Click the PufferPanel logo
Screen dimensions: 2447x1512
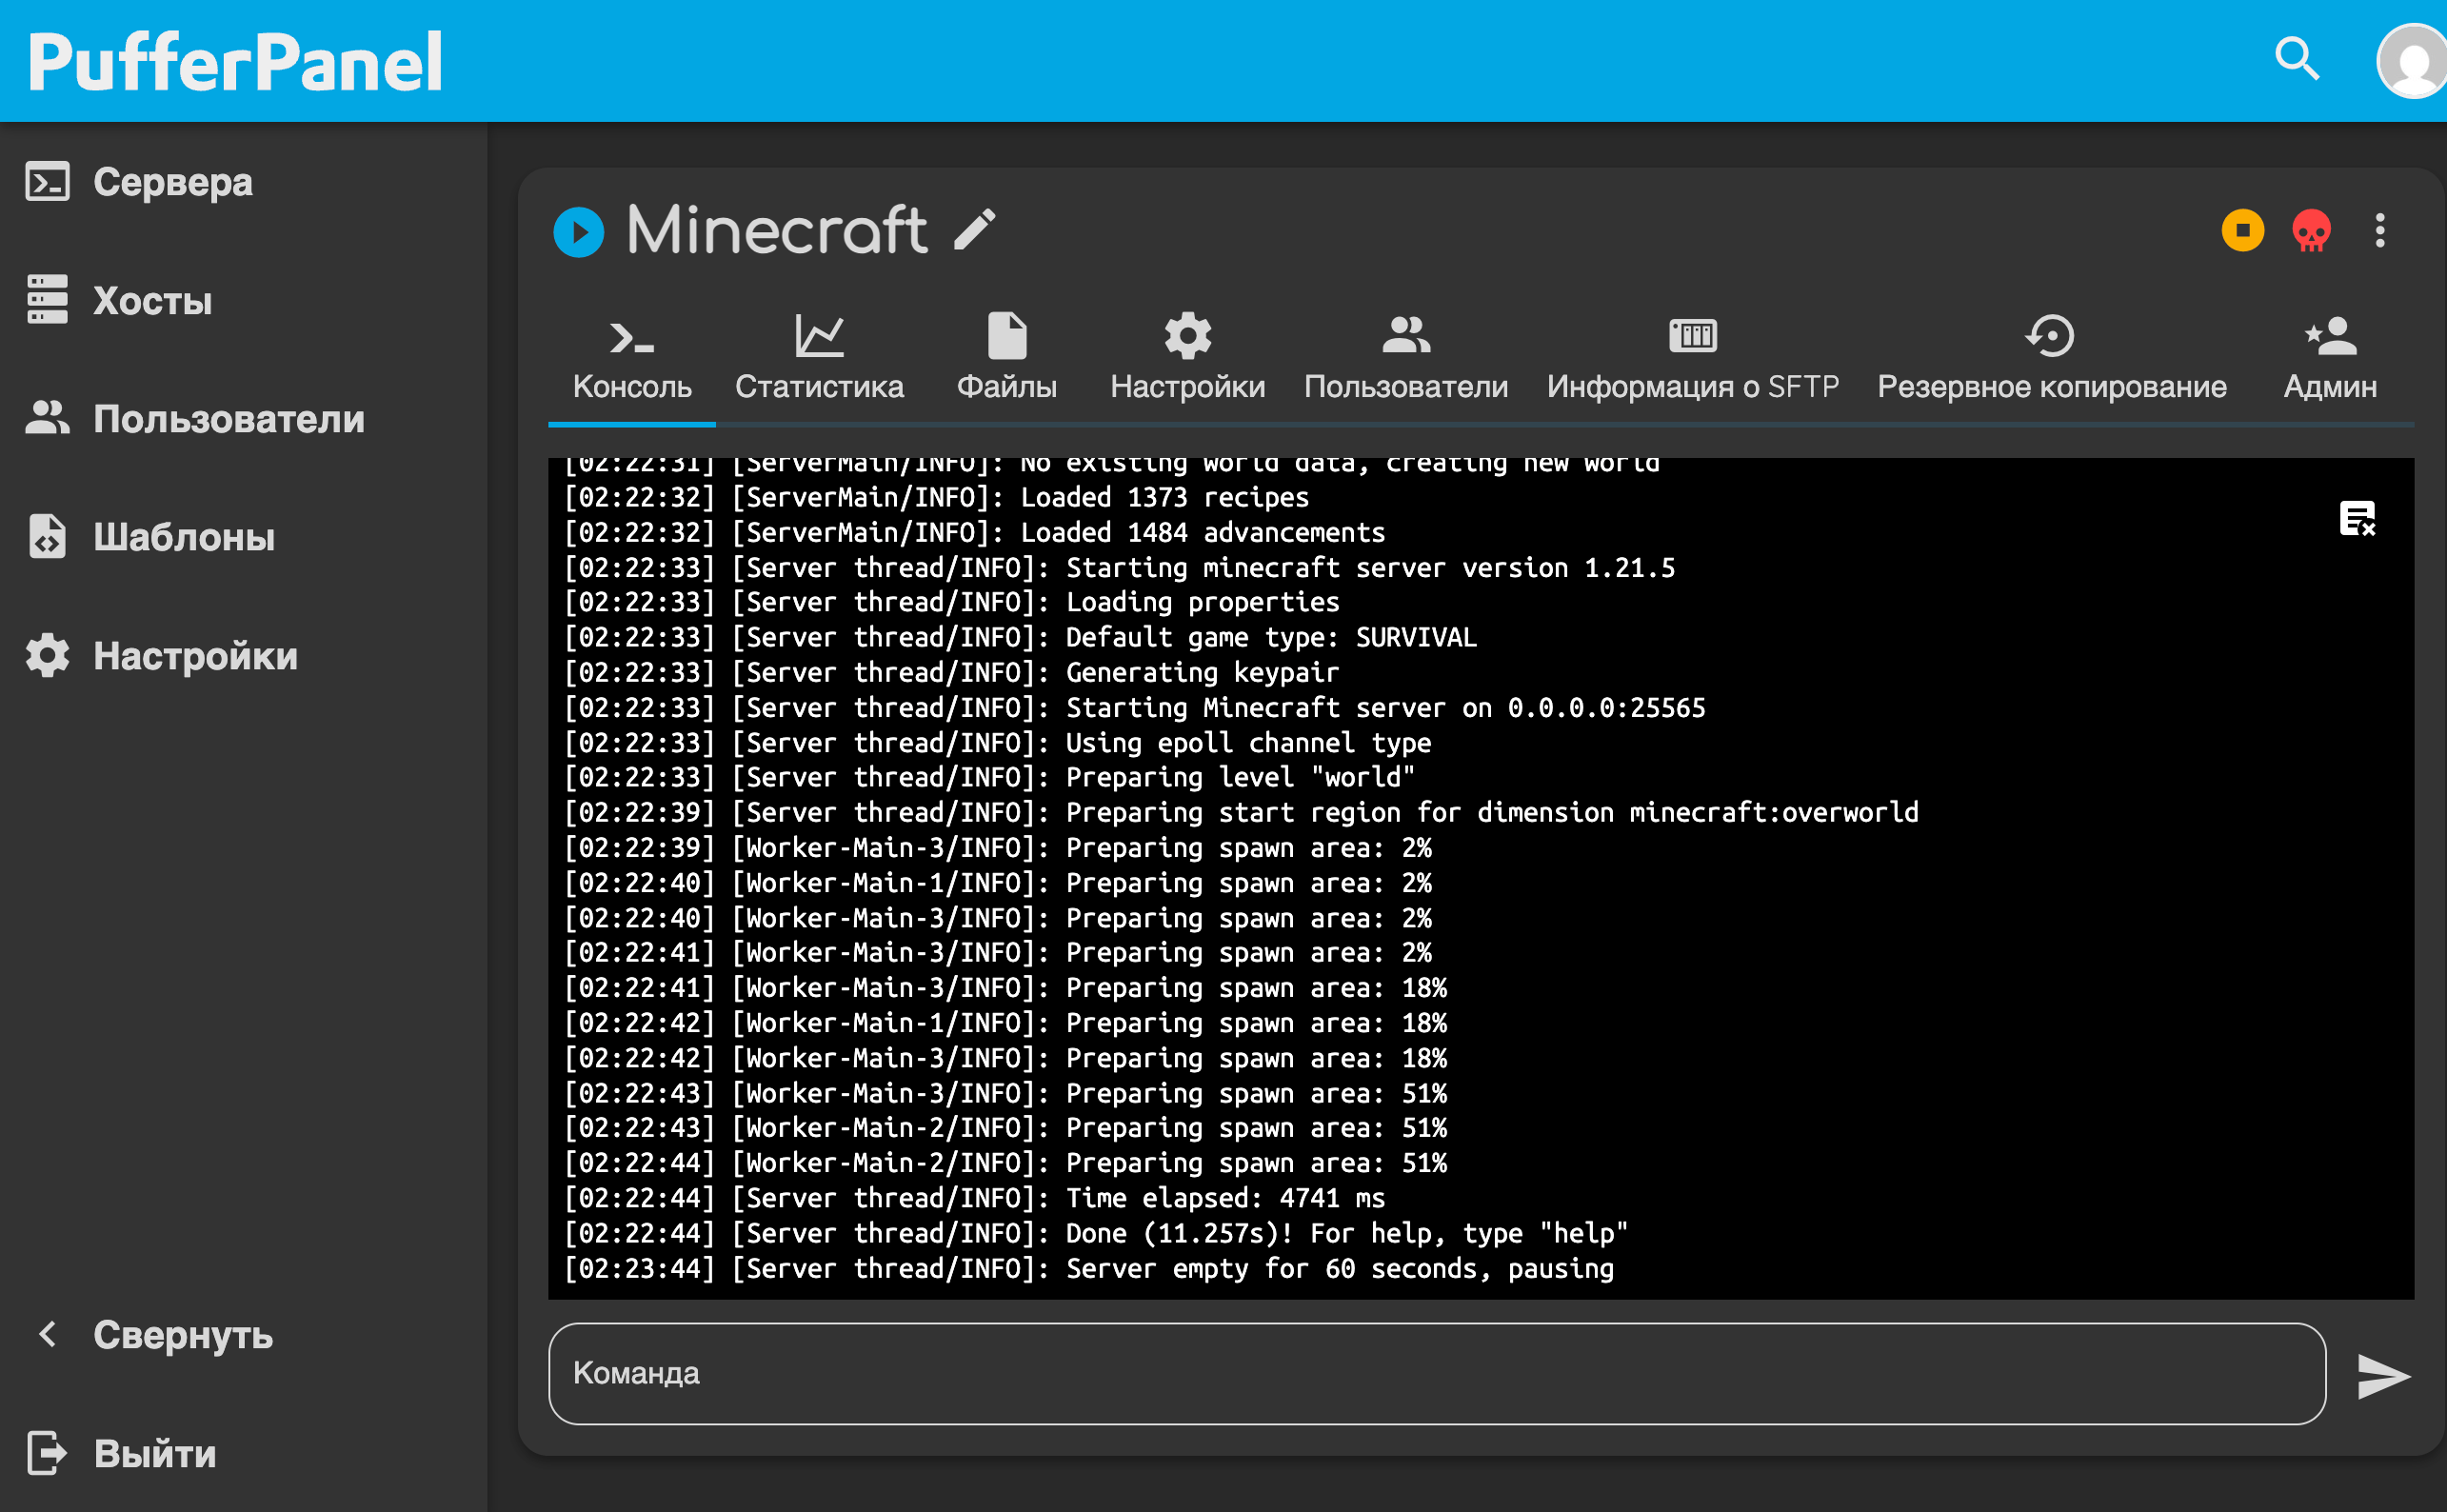pos(235,62)
